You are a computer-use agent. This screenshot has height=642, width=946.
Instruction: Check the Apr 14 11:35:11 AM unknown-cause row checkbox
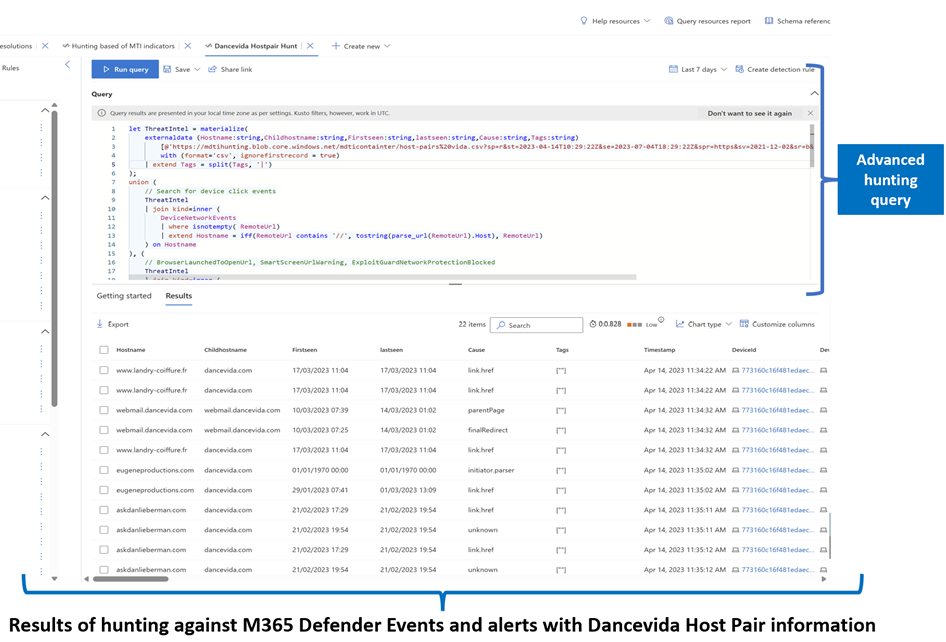click(x=104, y=530)
